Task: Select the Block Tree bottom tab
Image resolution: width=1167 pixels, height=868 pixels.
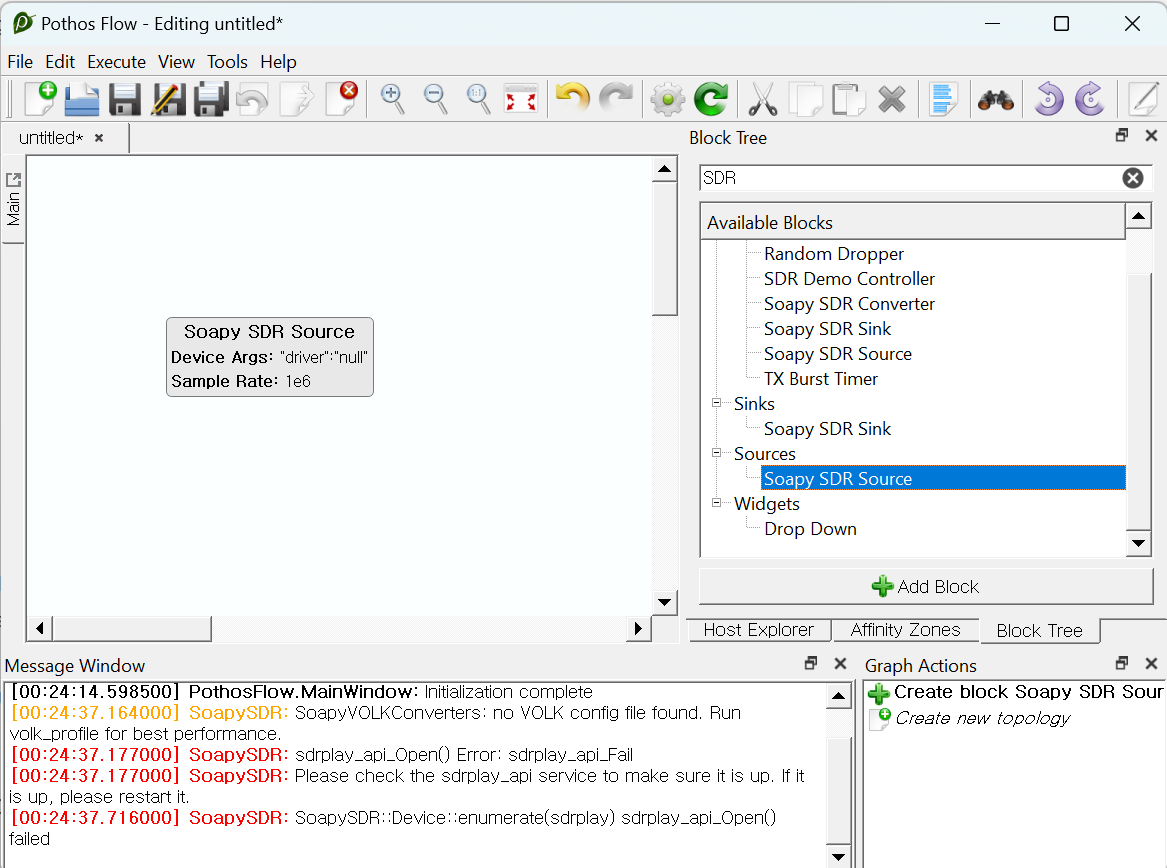Action: pyautogui.click(x=1039, y=631)
